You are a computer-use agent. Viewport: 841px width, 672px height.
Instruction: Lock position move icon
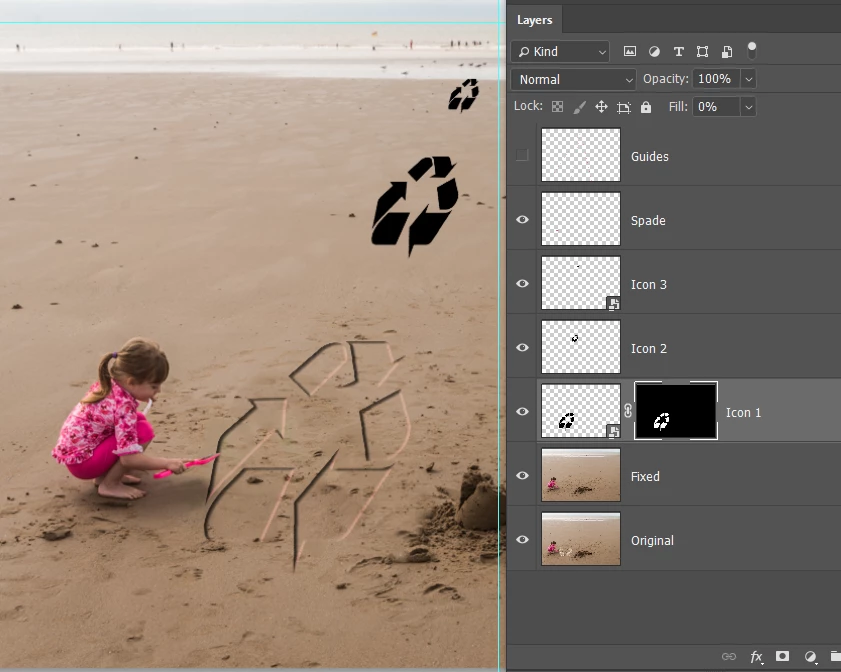coord(601,107)
